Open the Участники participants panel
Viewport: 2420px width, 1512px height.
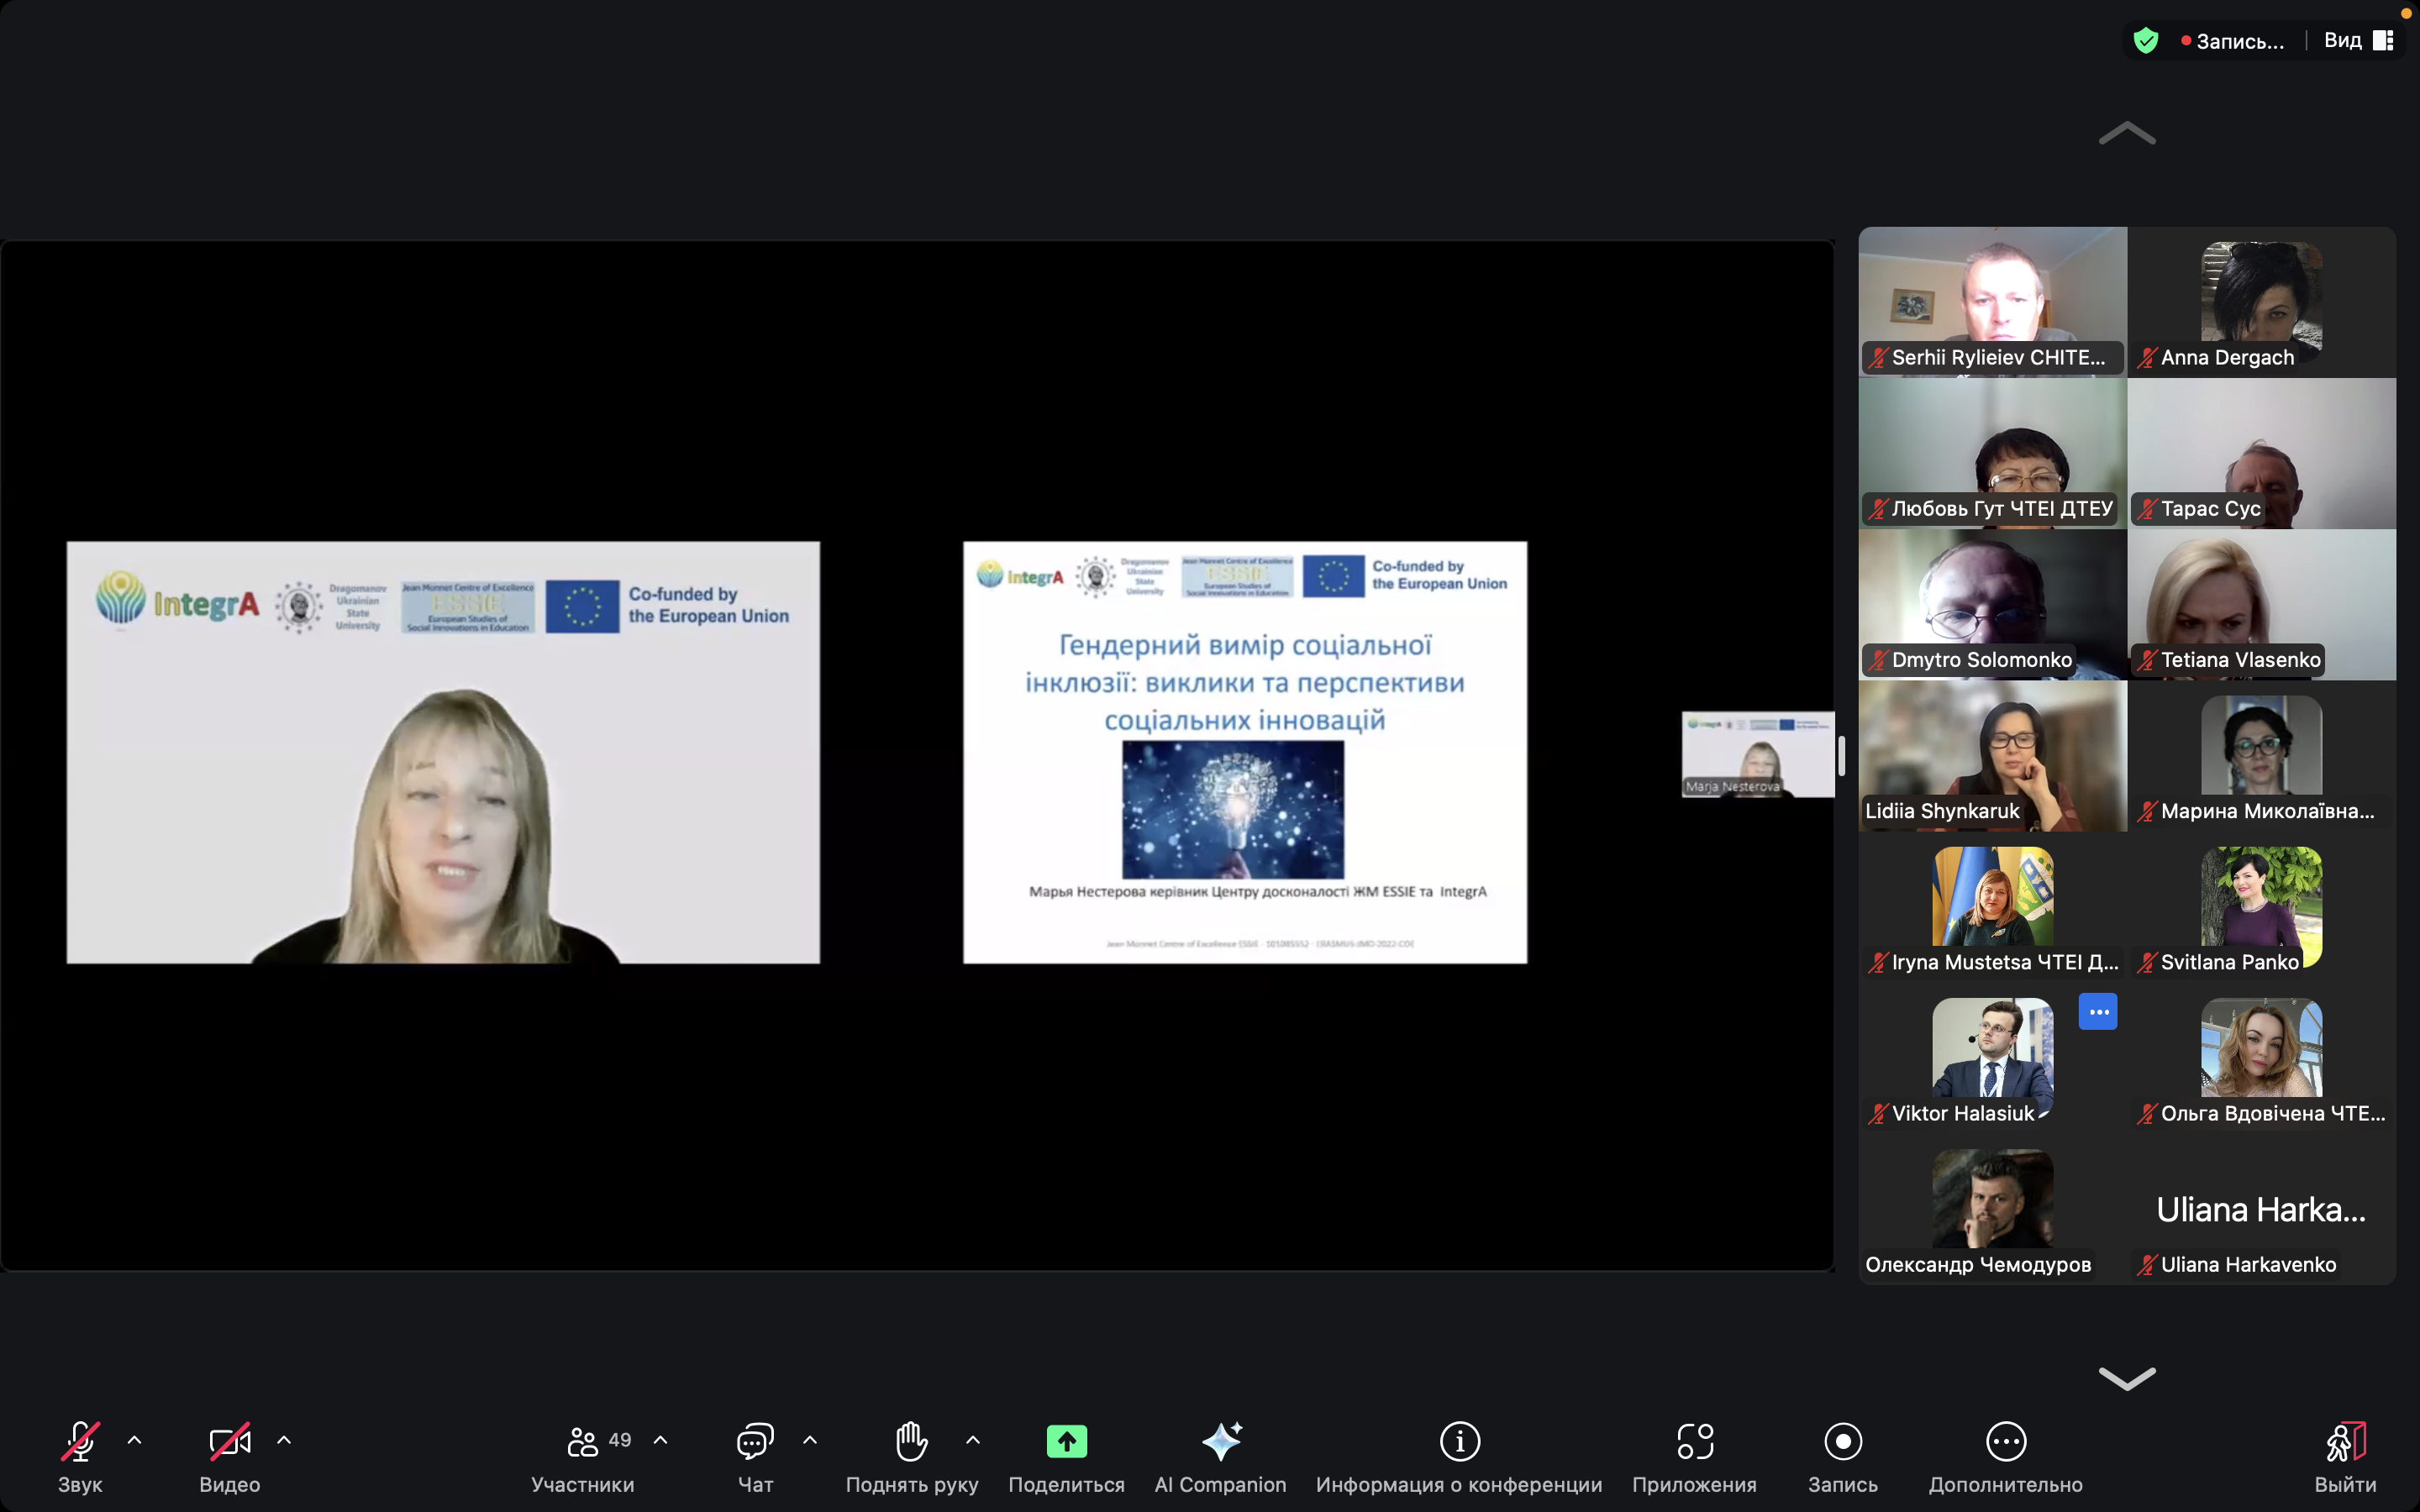coord(583,1442)
